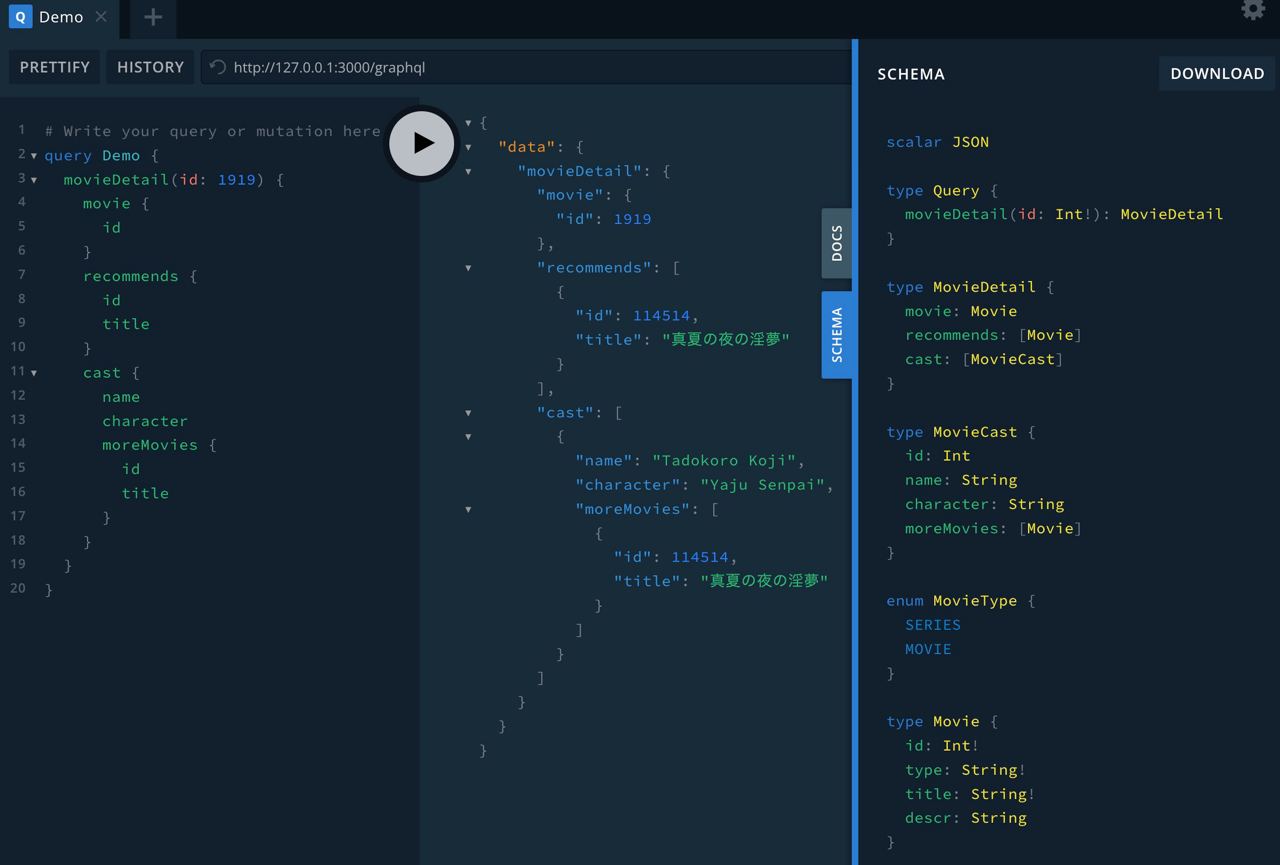Screen dimensions: 1280x865
Task: Collapse the "data" node in the response
Action: pos(468,147)
